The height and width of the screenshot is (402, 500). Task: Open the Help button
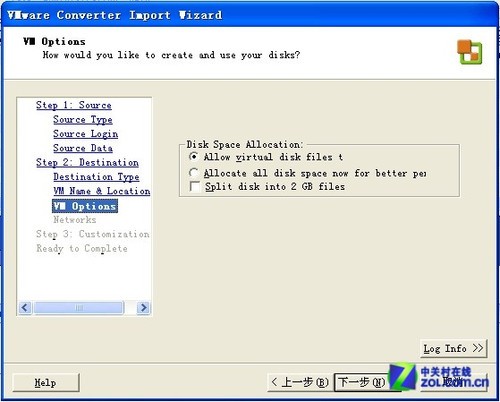point(46,382)
